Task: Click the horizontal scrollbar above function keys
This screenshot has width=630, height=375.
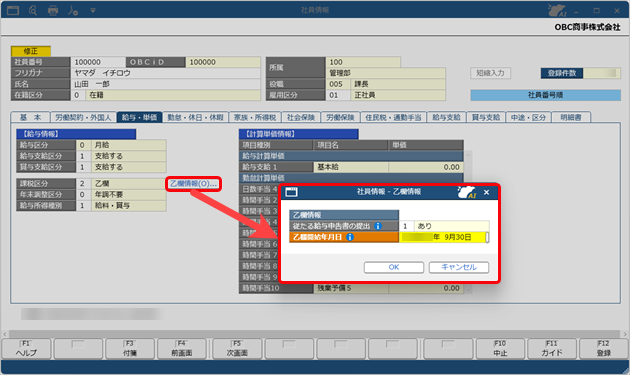Action: tap(315, 334)
